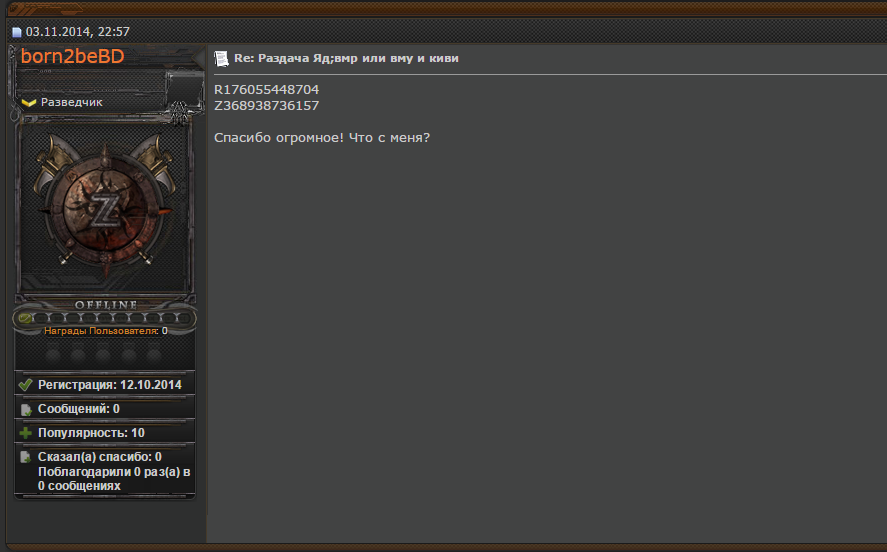Open born2beBD user profile link
Screen dimensions: 887x552
(72, 56)
